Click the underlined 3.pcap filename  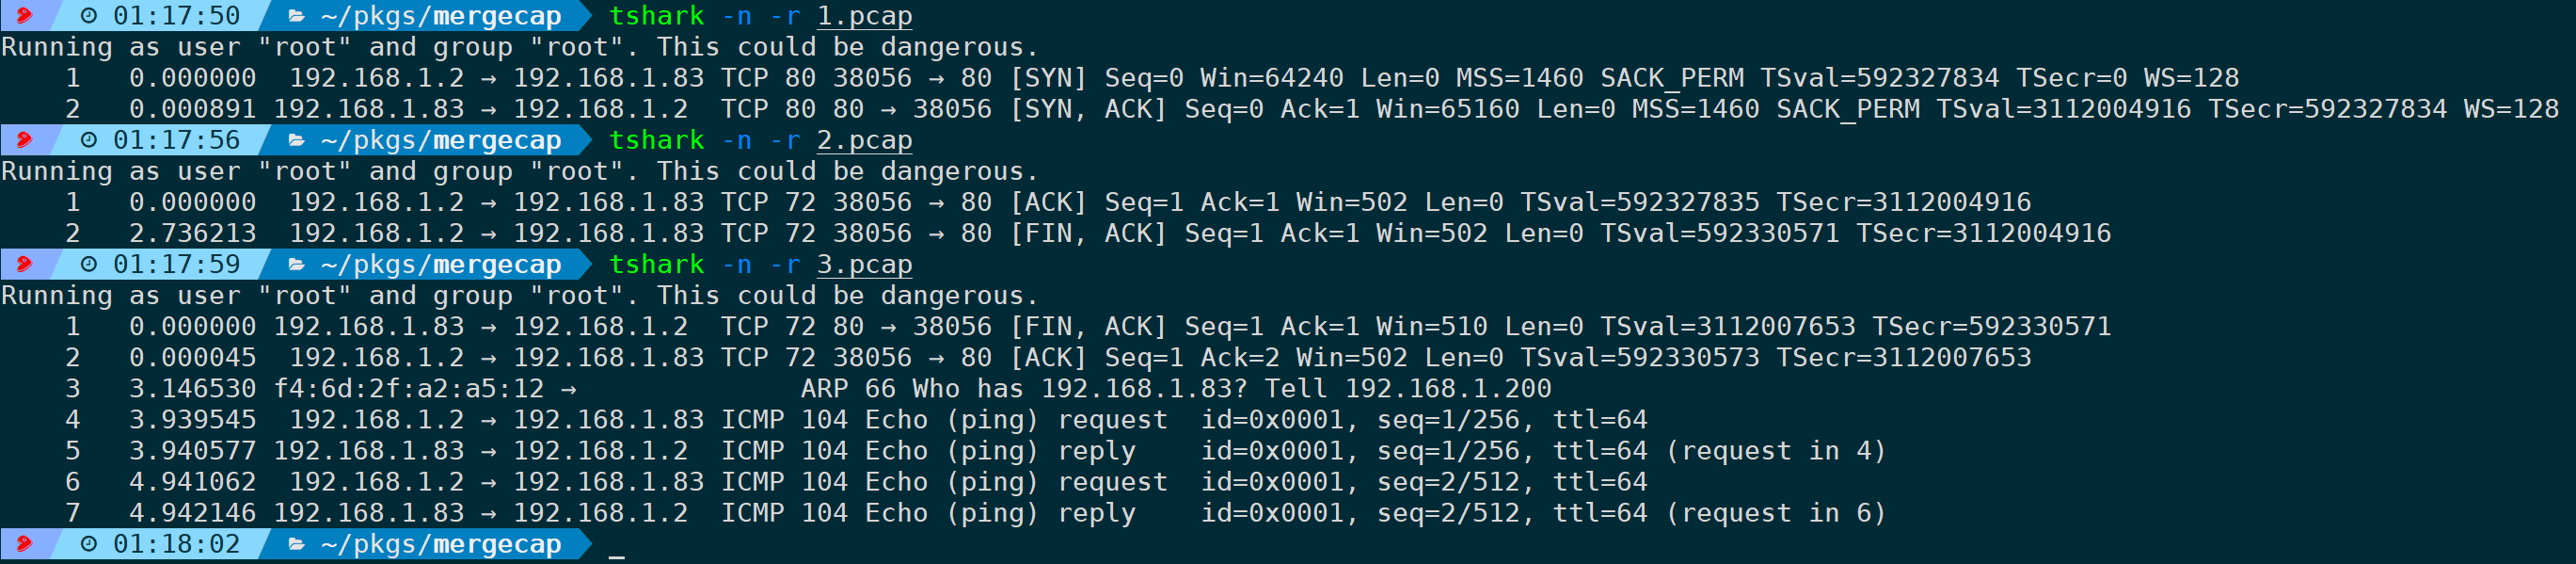point(864,264)
